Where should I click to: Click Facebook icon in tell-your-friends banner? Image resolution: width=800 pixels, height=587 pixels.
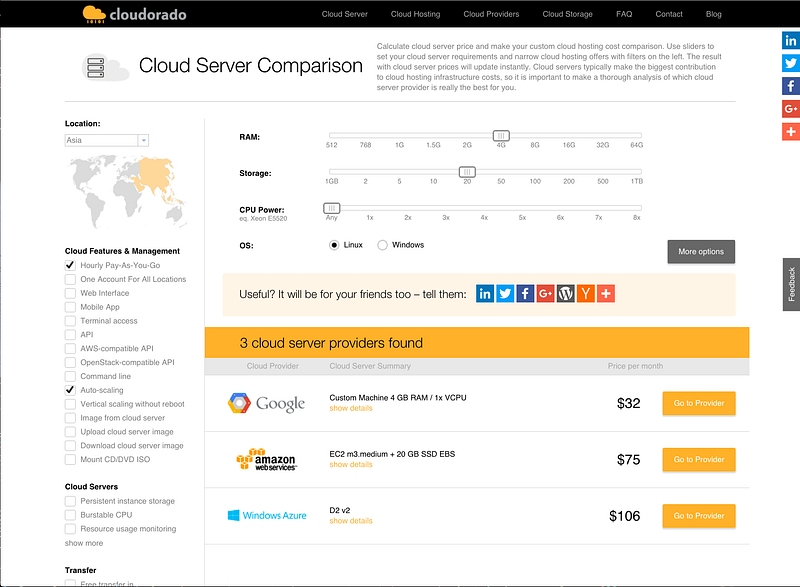click(525, 293)
